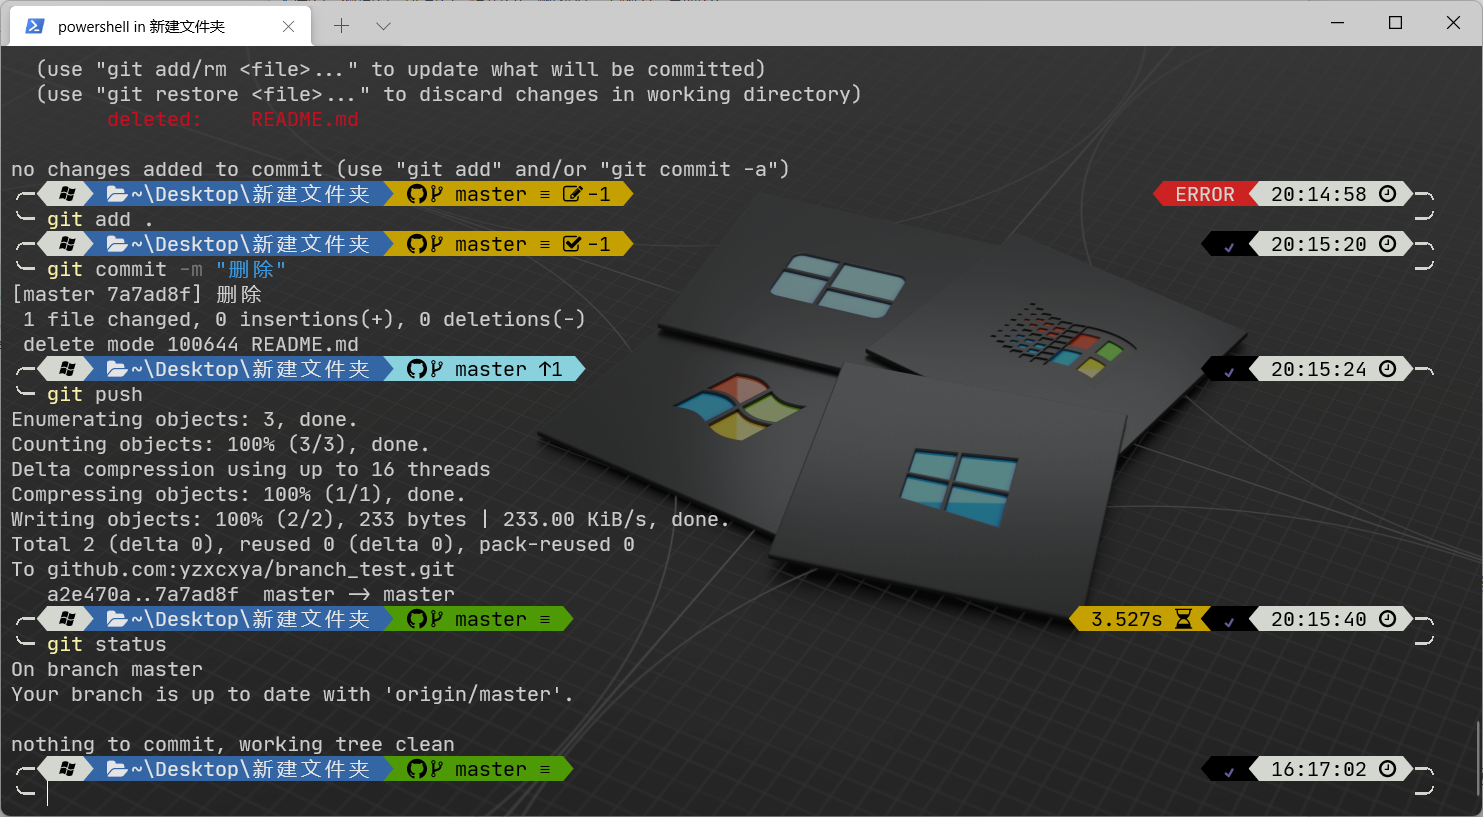
Task: Click the Windows logo in the prompt above git push
Action: [x=67, y=369]
